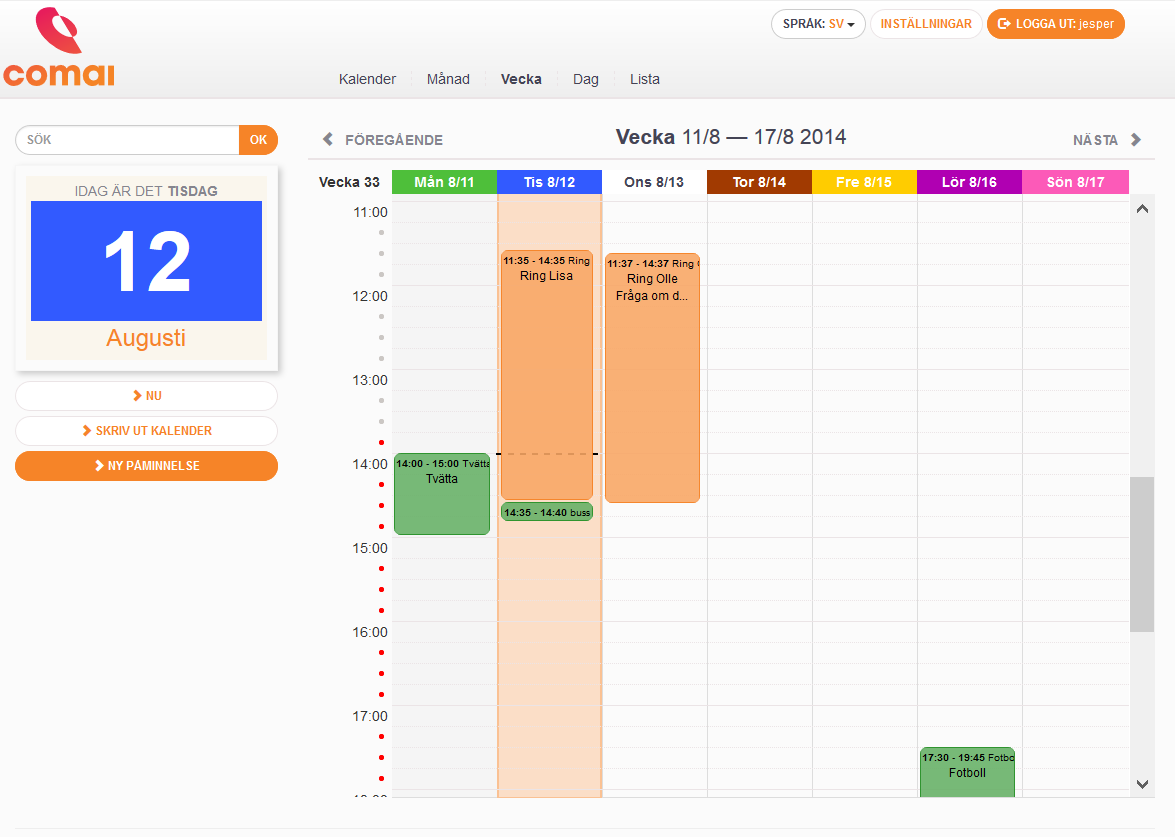The height and width of the screenshot is (837, 1175).
Task: Switch to Månad view
Action: click(x=448, y=79)
